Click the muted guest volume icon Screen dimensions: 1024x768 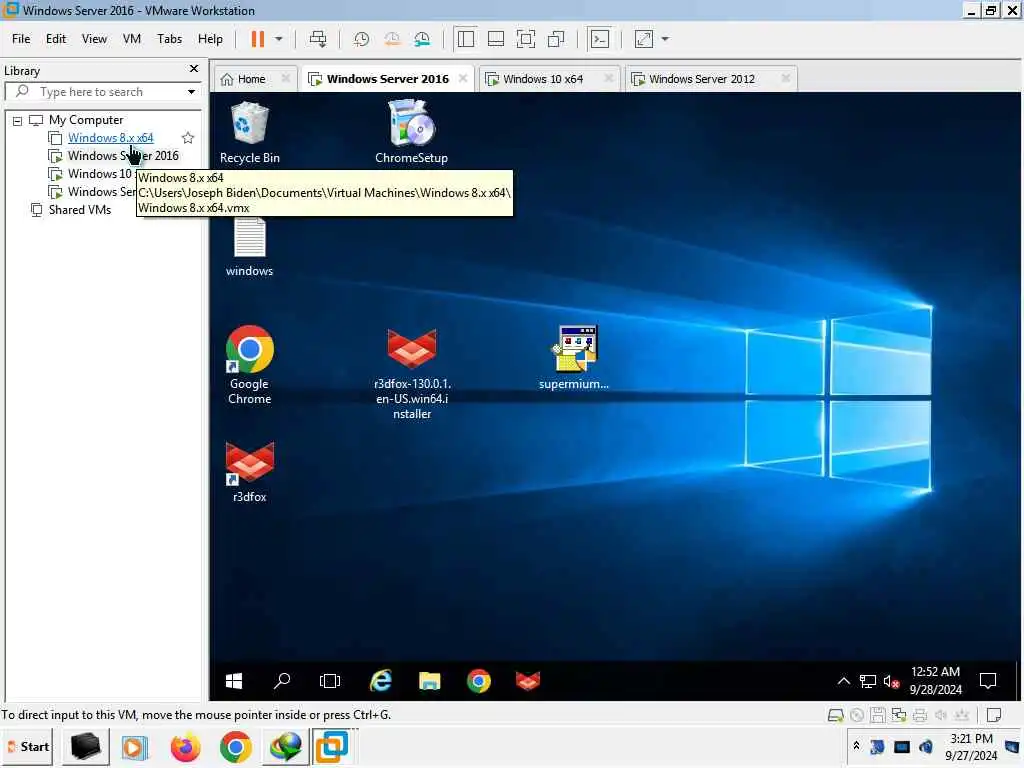(891, 682)
